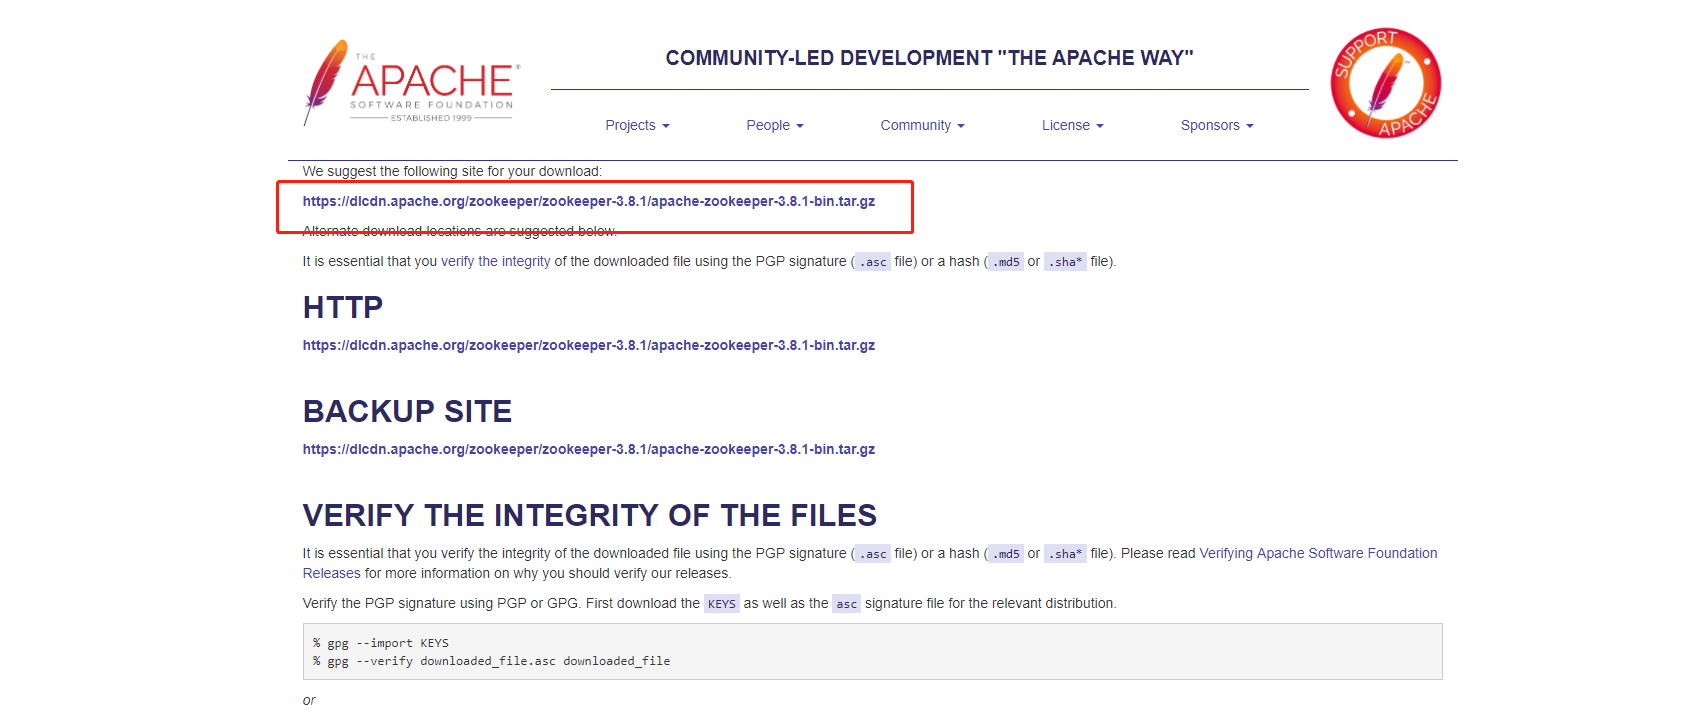Click the '.asc' label in the verify section
Screen dimensions: 1686x712
click(873, 554)
